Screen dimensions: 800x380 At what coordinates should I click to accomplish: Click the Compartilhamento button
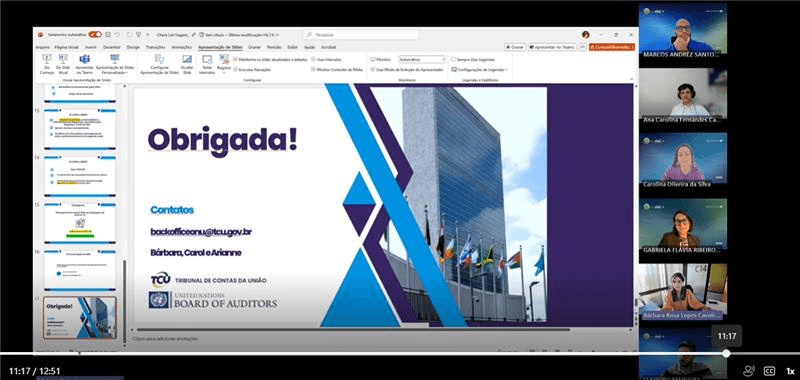point(611,47)
